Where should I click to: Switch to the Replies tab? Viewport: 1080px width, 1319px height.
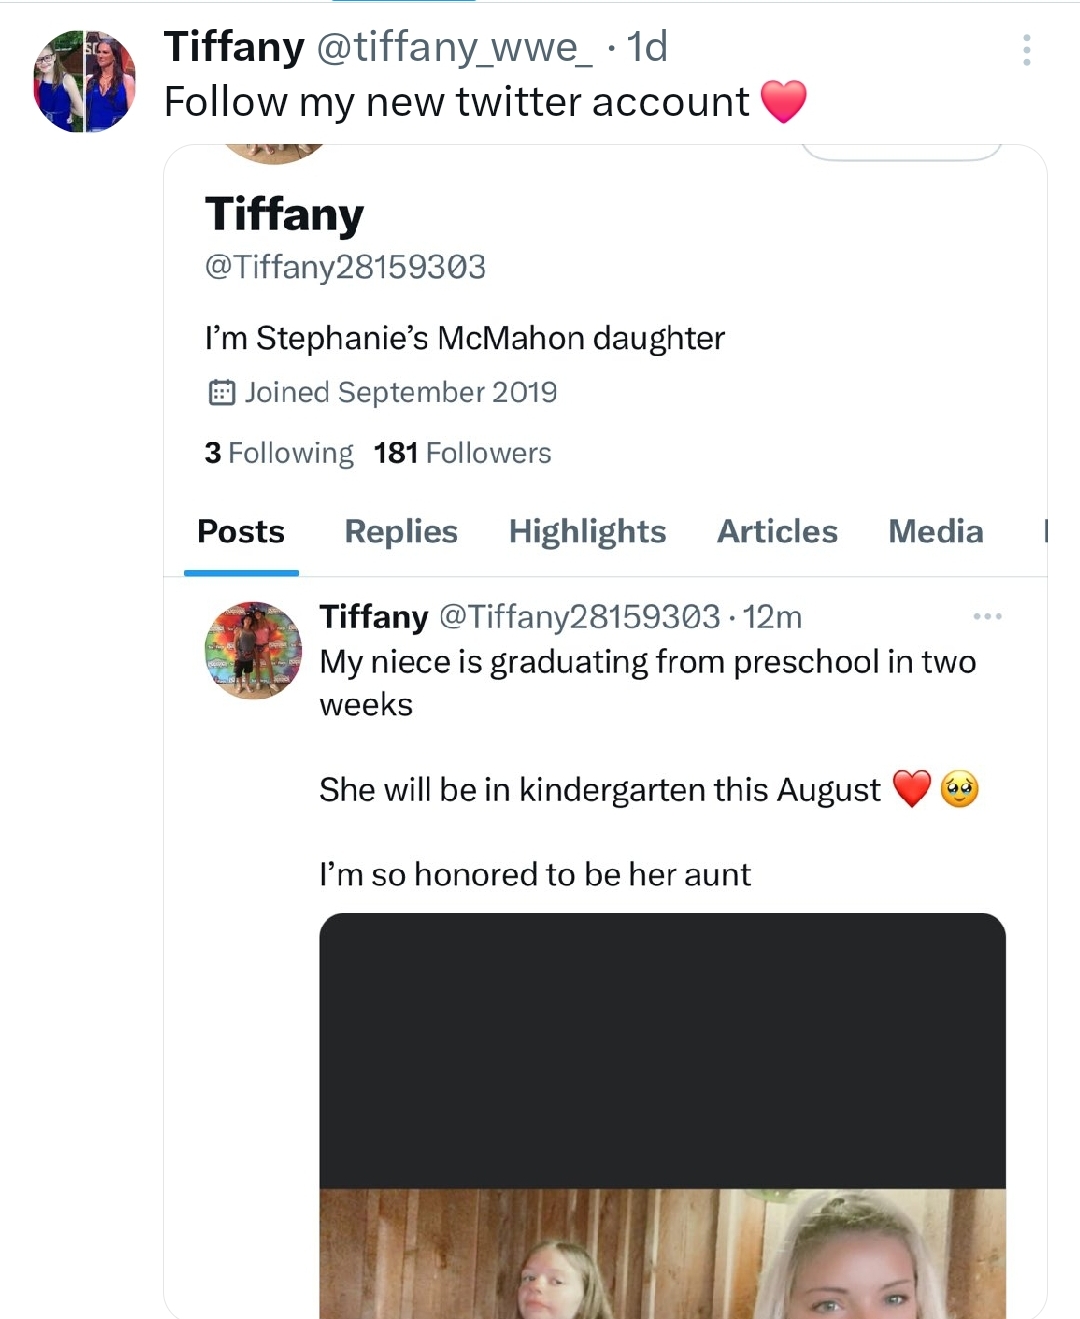tap(401, 531)
